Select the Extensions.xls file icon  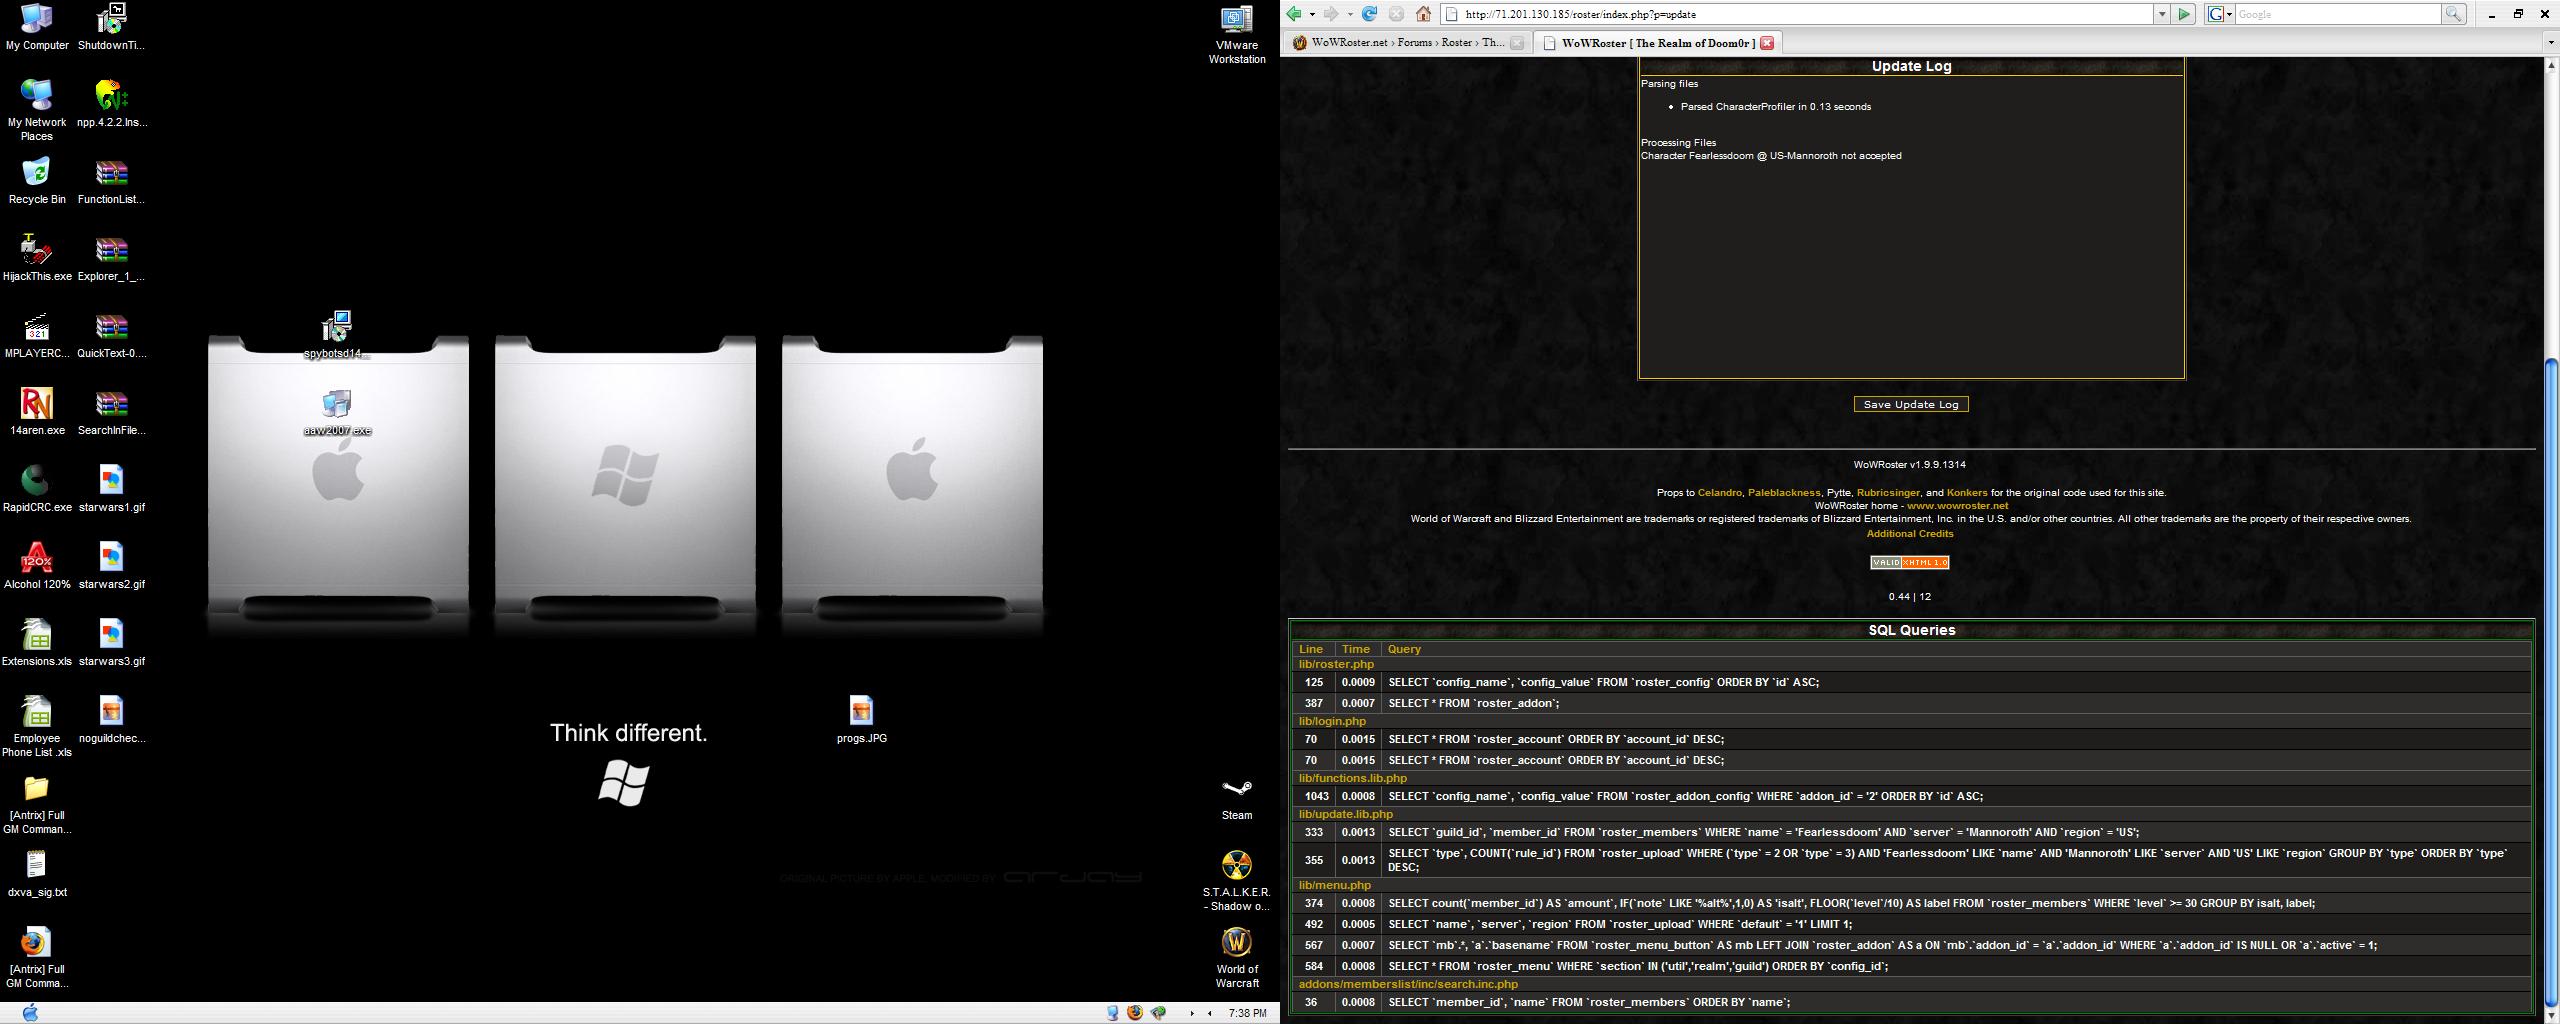coord(37,642)
